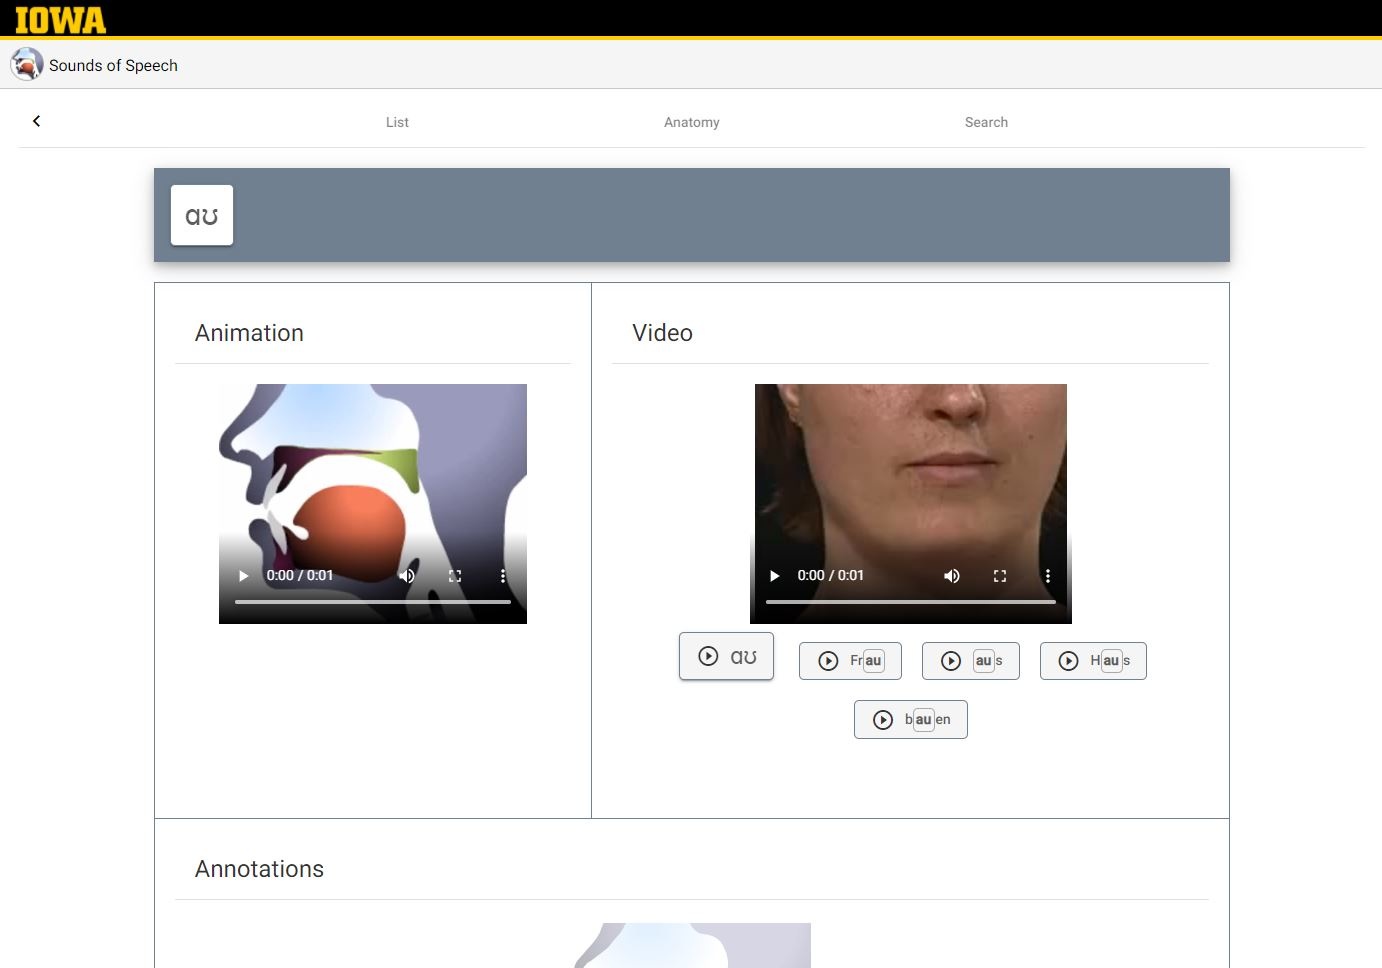Click the Sounds of Speech brain logo

pyautogui.click(x=26, y=64)
